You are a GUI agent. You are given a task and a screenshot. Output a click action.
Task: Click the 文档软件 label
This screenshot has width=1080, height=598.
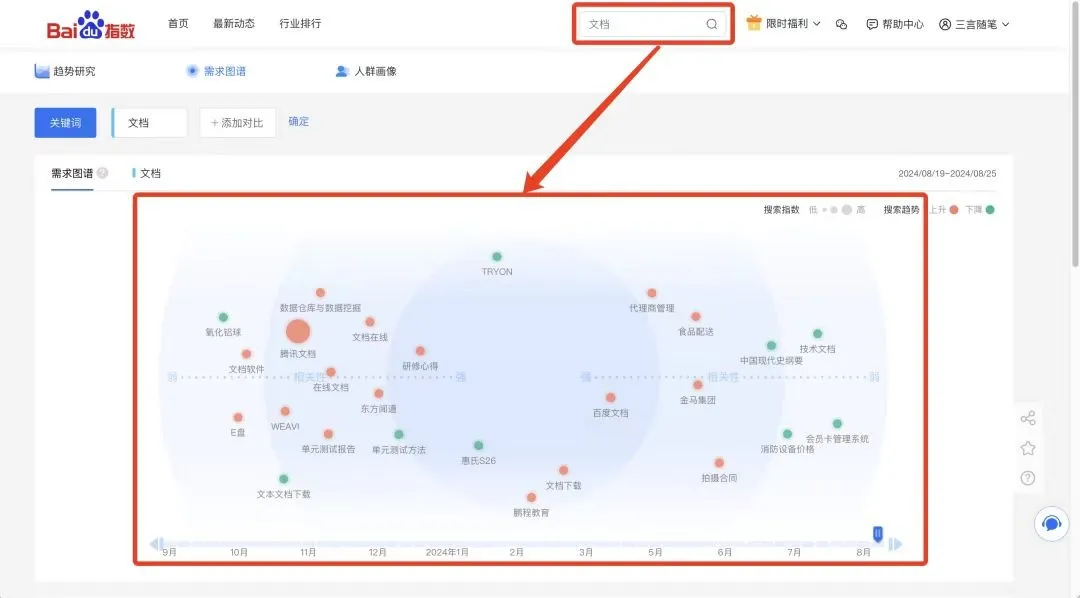point(247,369)
